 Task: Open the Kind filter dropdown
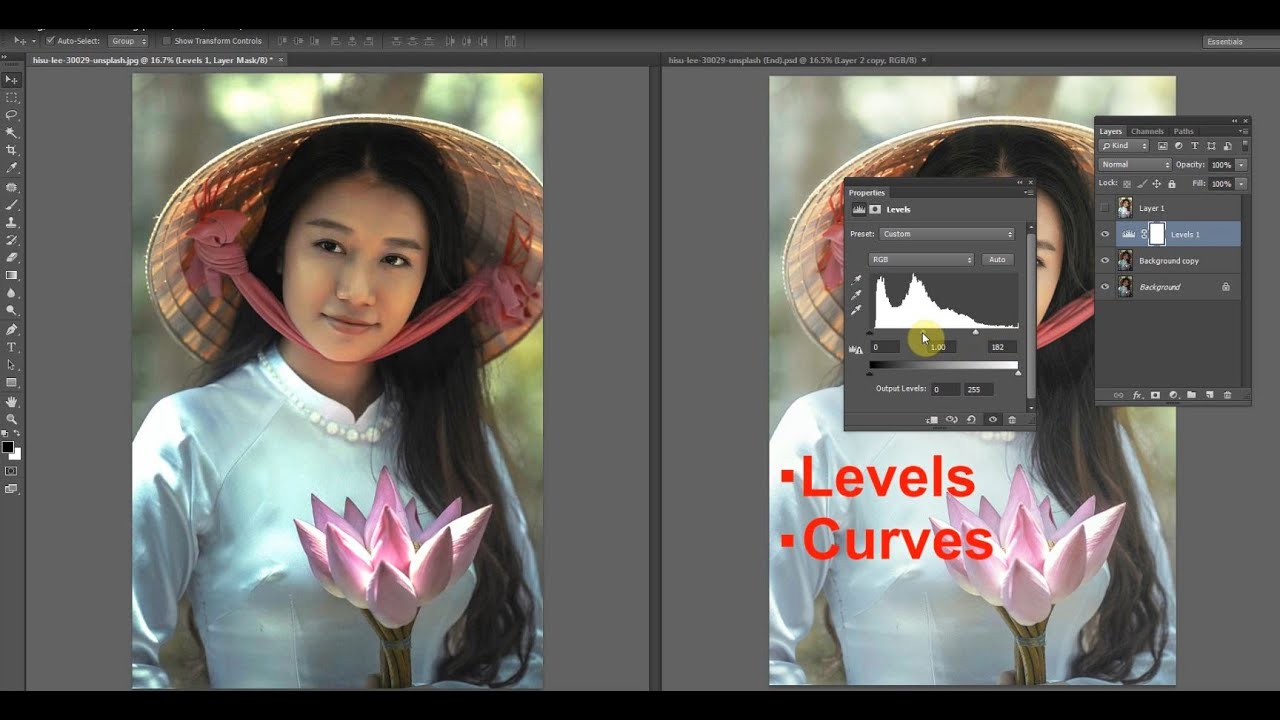pyautogui.click(x=1124, y=146)
